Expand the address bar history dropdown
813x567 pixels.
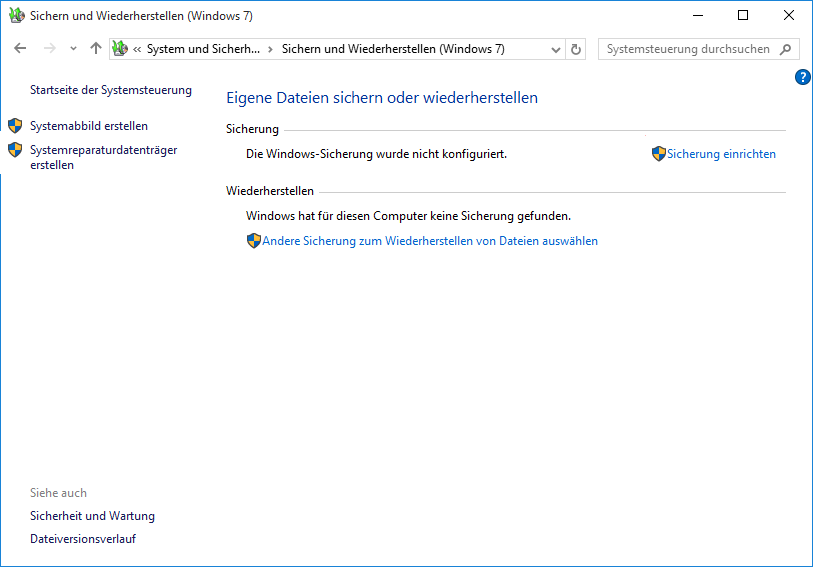click(555, 50)
